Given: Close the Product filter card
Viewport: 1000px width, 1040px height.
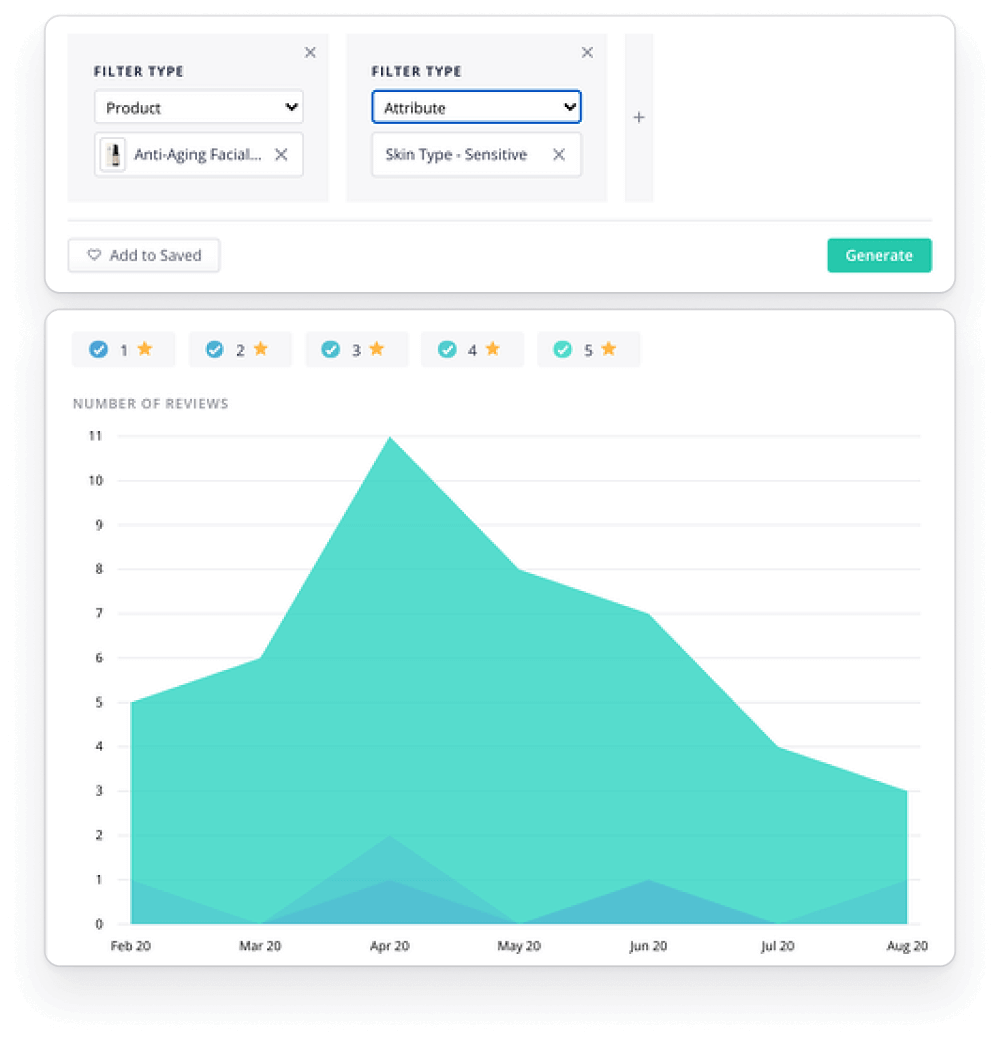Looking at the screenshot, I should (x=310, y=52).
